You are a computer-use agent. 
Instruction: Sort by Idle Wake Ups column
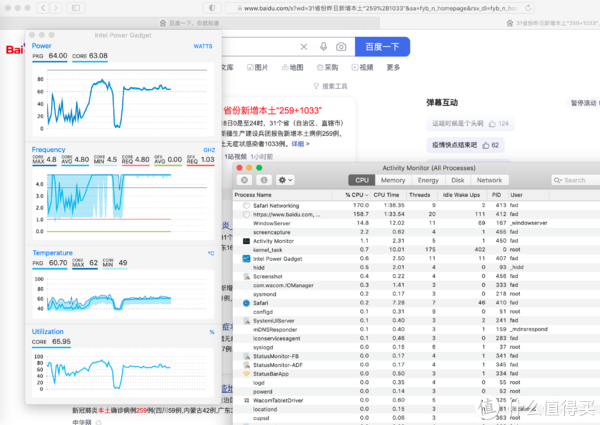coord(463,195)
